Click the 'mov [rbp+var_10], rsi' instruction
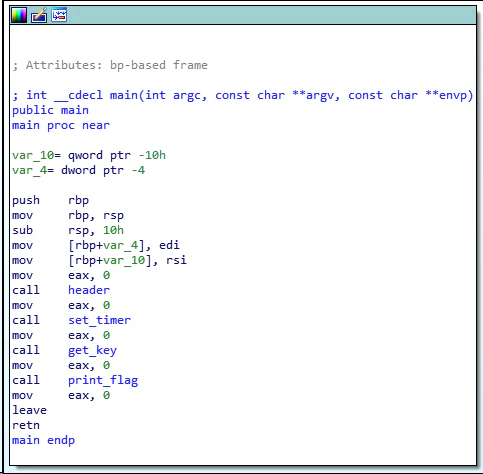 [x=99, y=261]
